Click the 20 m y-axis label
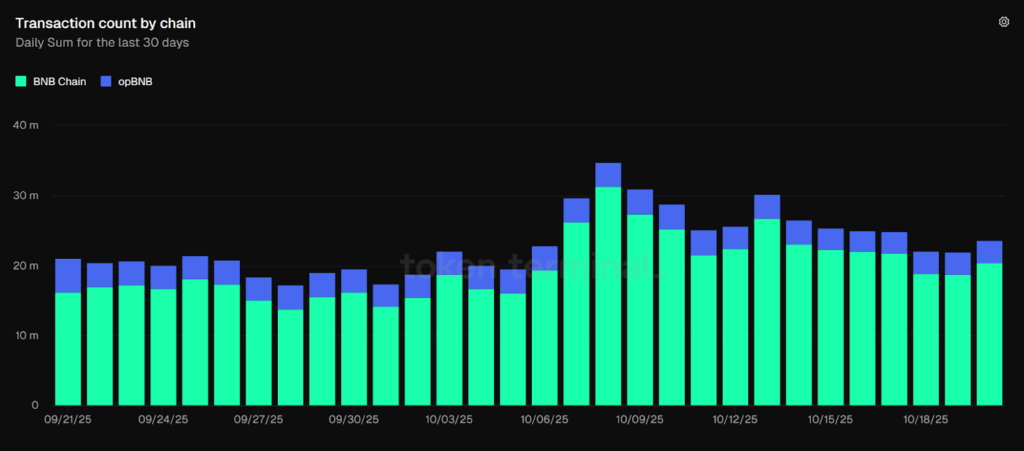 27,265
